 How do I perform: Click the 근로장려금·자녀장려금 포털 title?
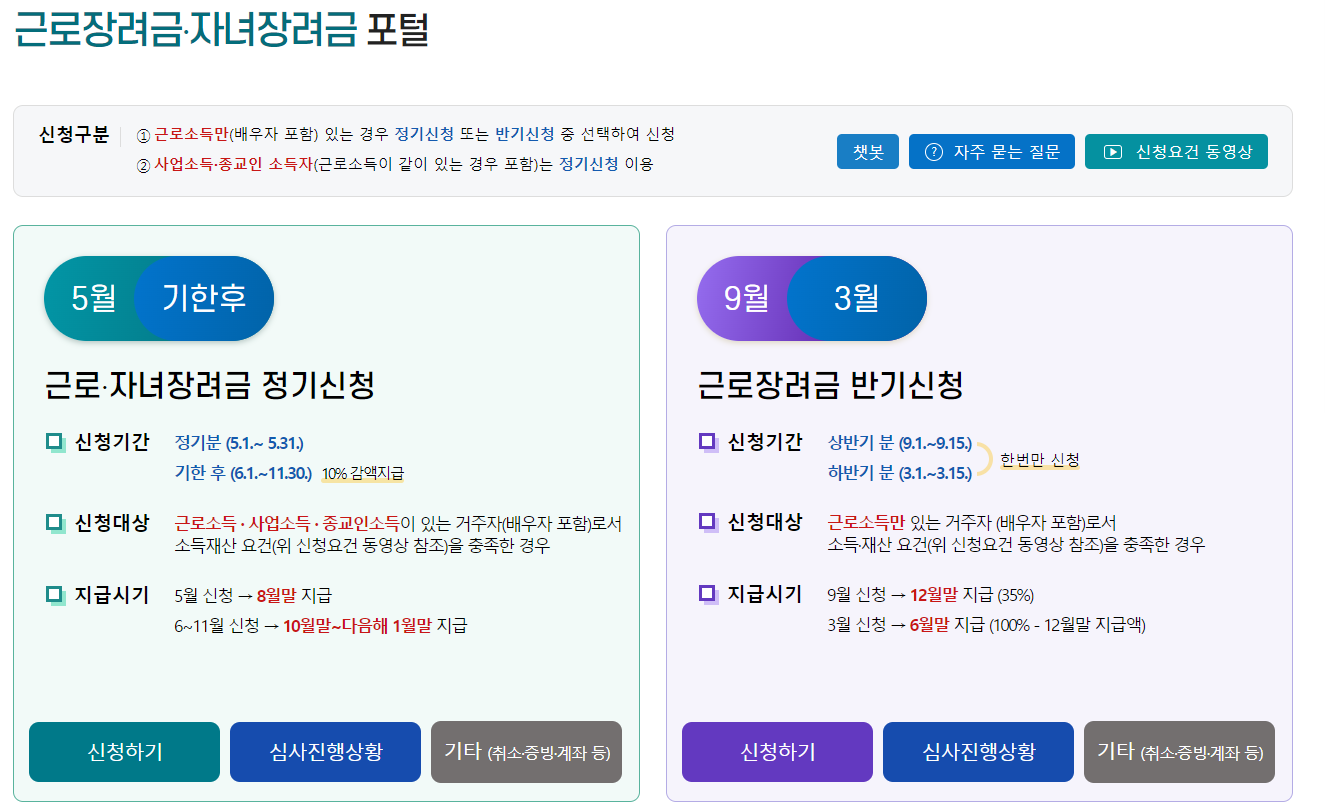click(x=221, y=29)
